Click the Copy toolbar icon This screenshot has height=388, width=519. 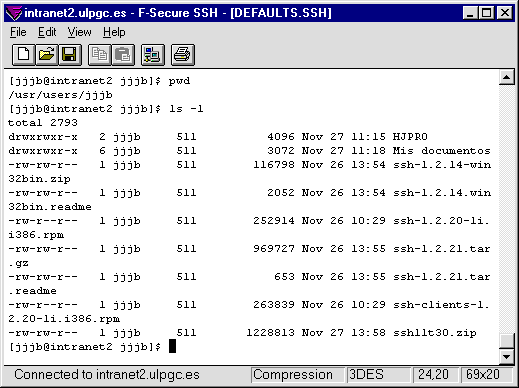point(99,54)
